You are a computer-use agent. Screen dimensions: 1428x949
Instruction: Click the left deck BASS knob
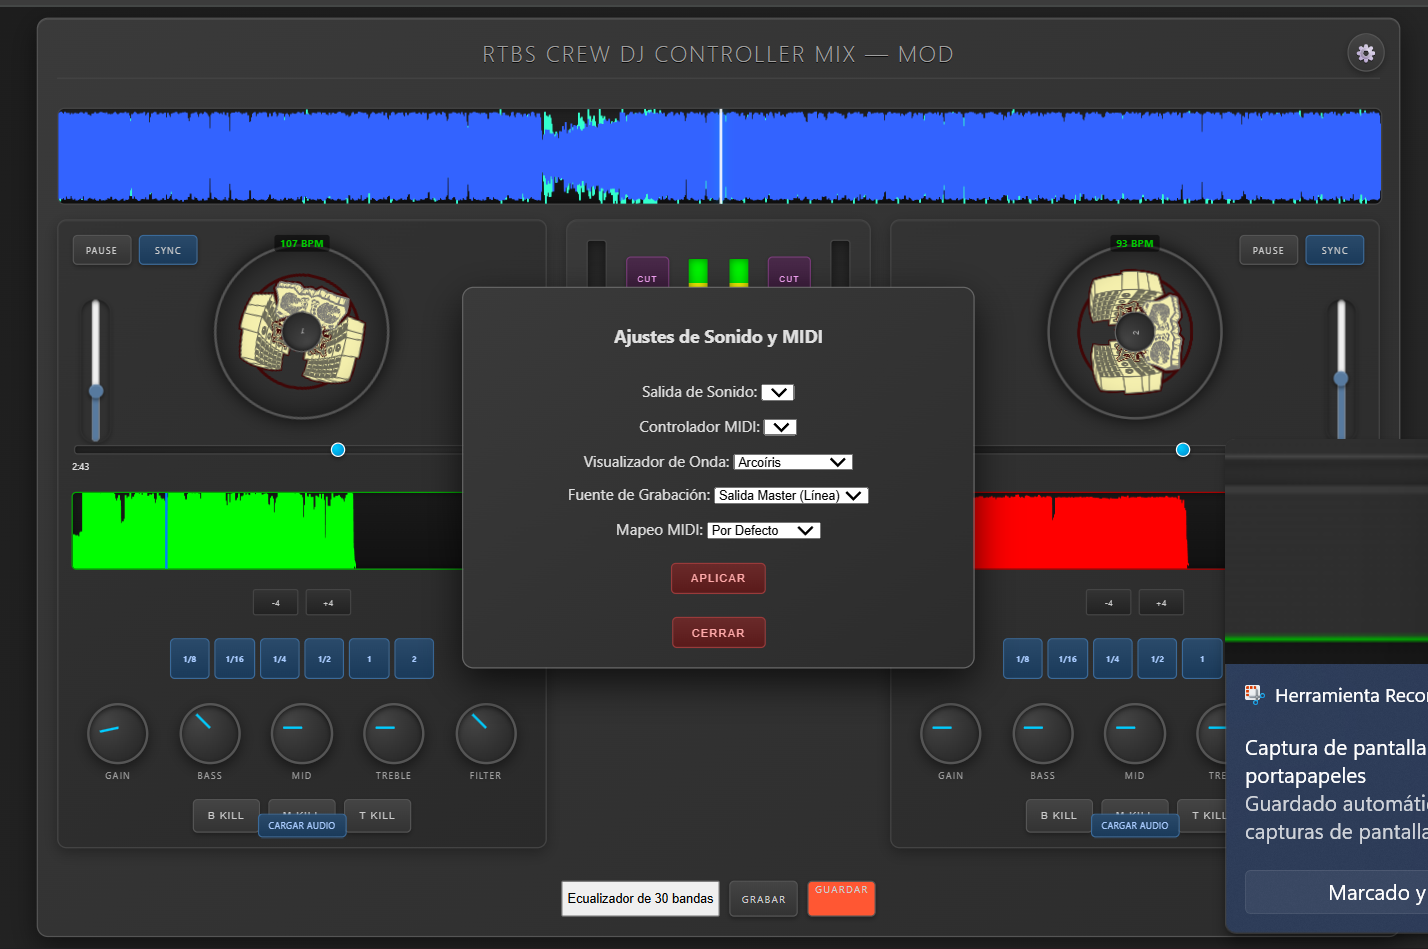click(209, 735)
